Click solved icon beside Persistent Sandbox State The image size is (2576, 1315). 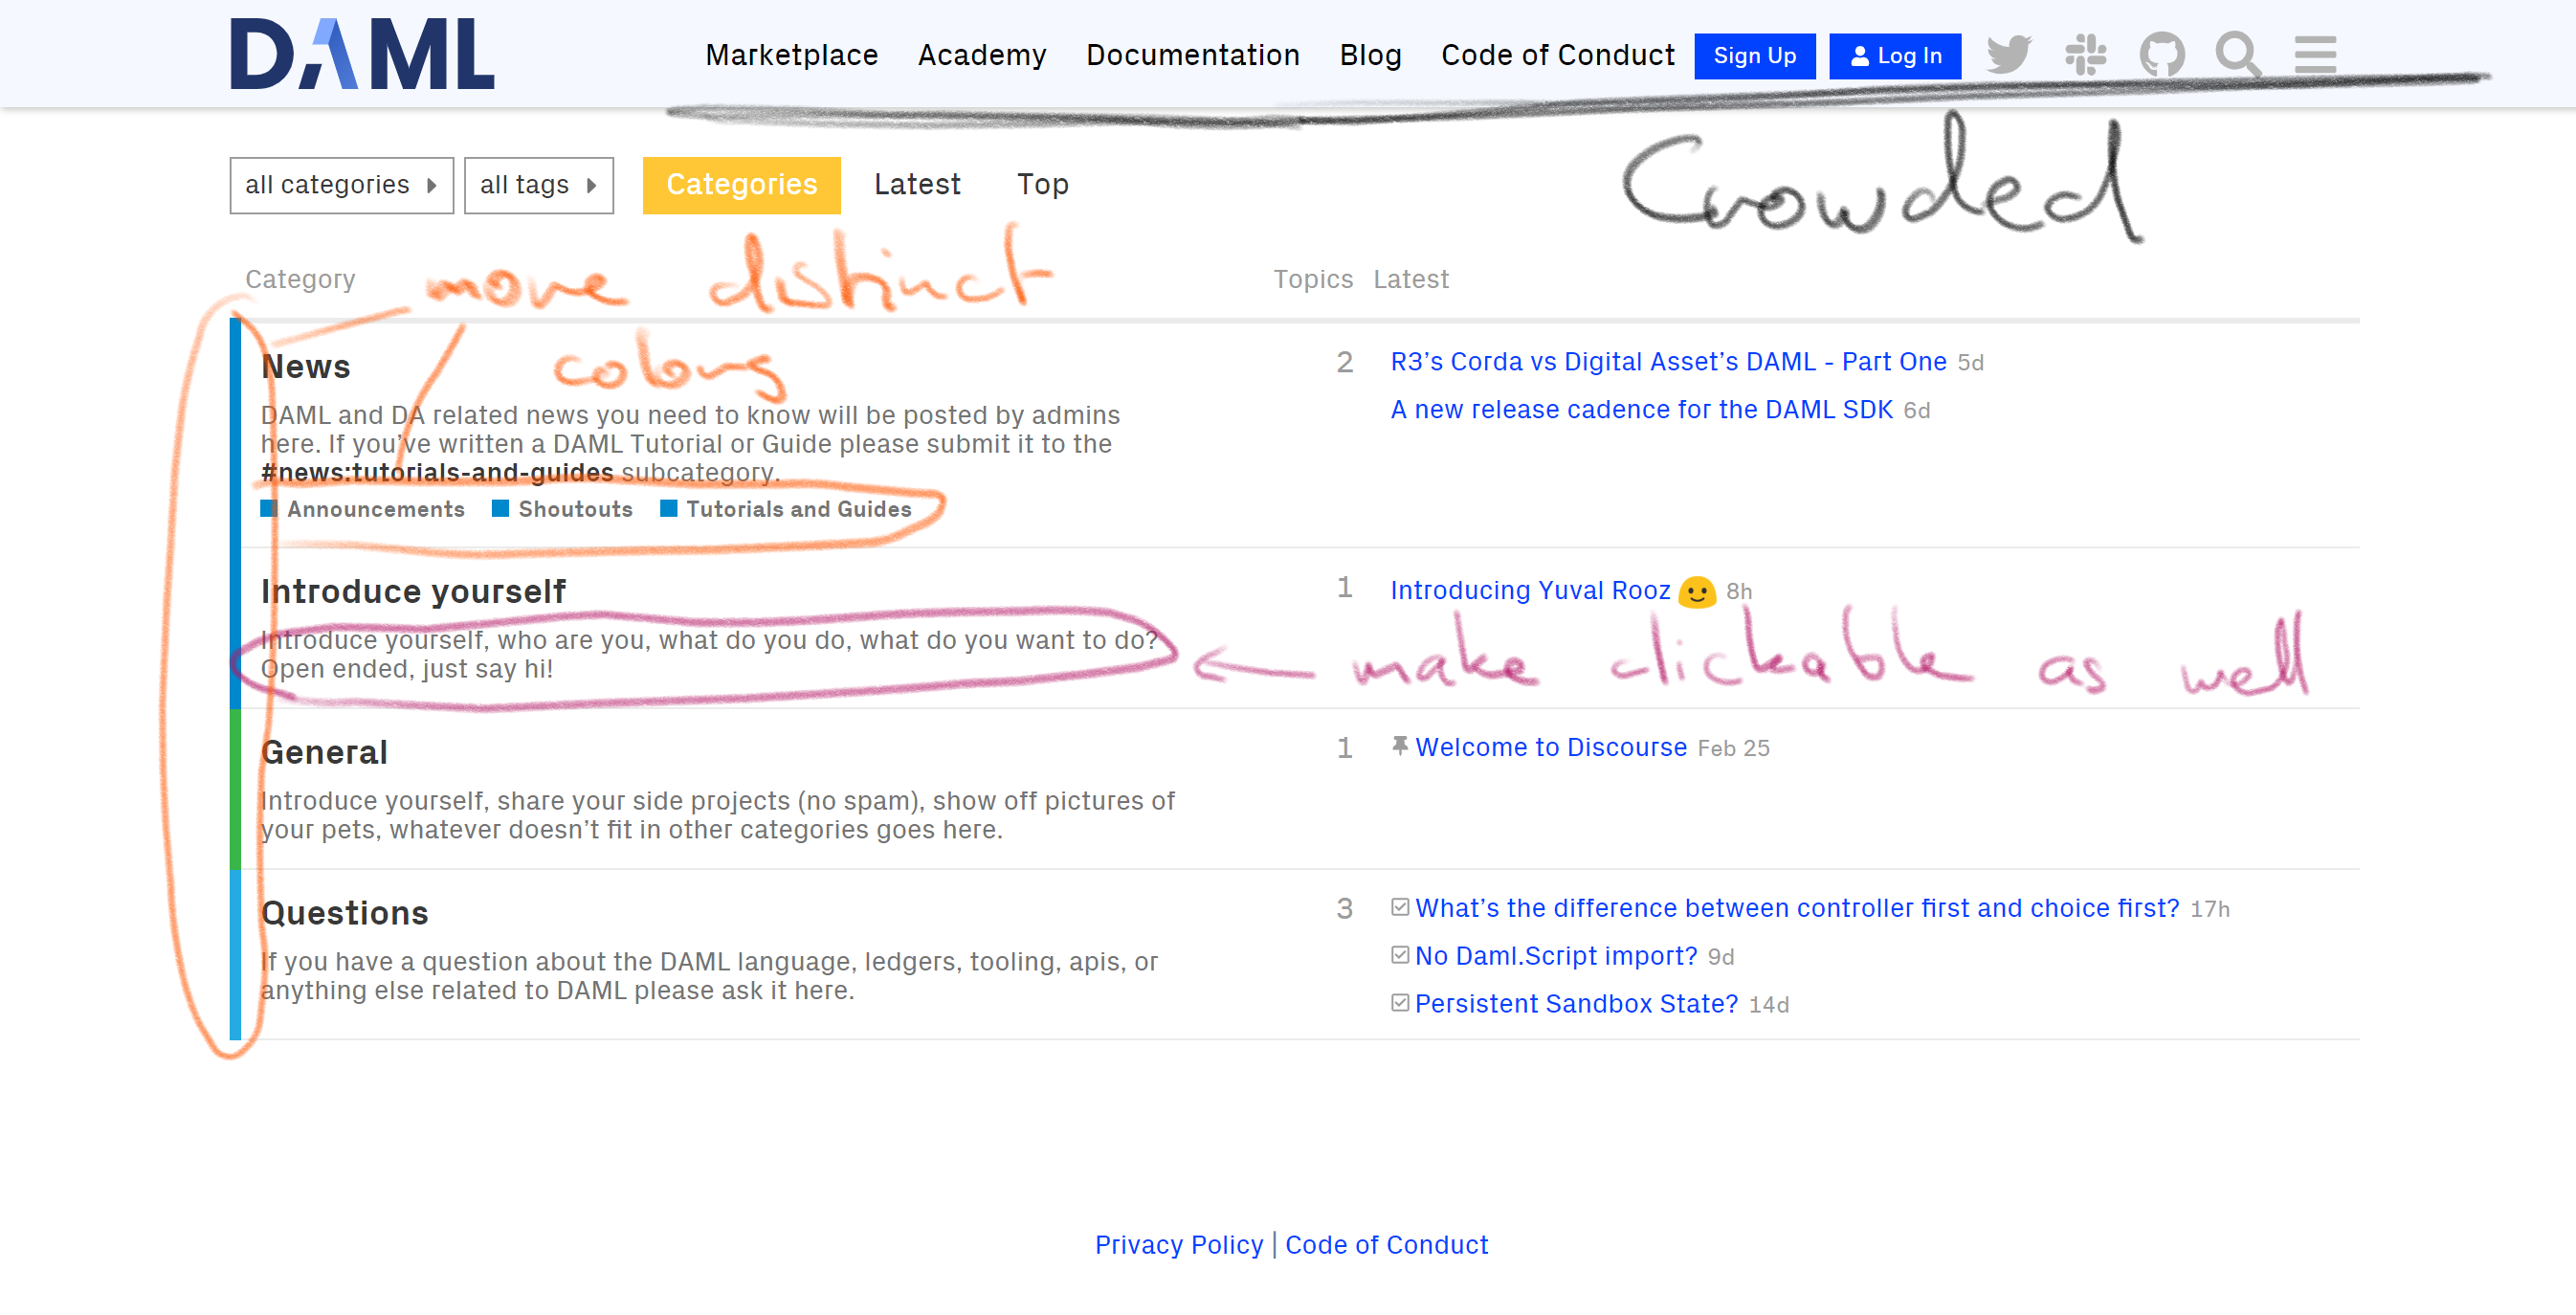click(x=1400, y=1003)
